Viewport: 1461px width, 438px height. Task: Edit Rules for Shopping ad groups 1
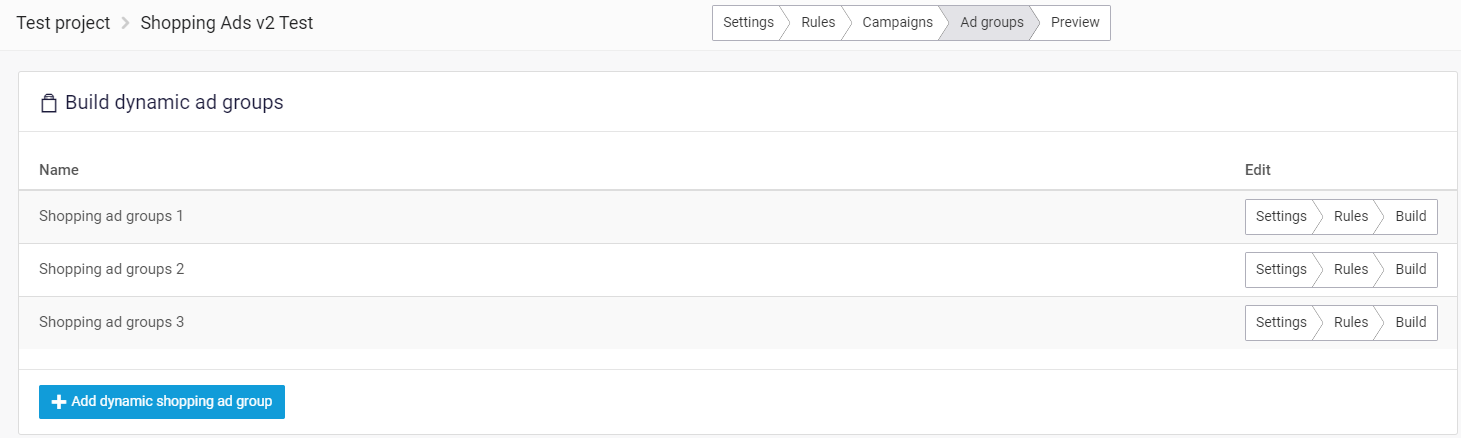(x=1350, y=217)
